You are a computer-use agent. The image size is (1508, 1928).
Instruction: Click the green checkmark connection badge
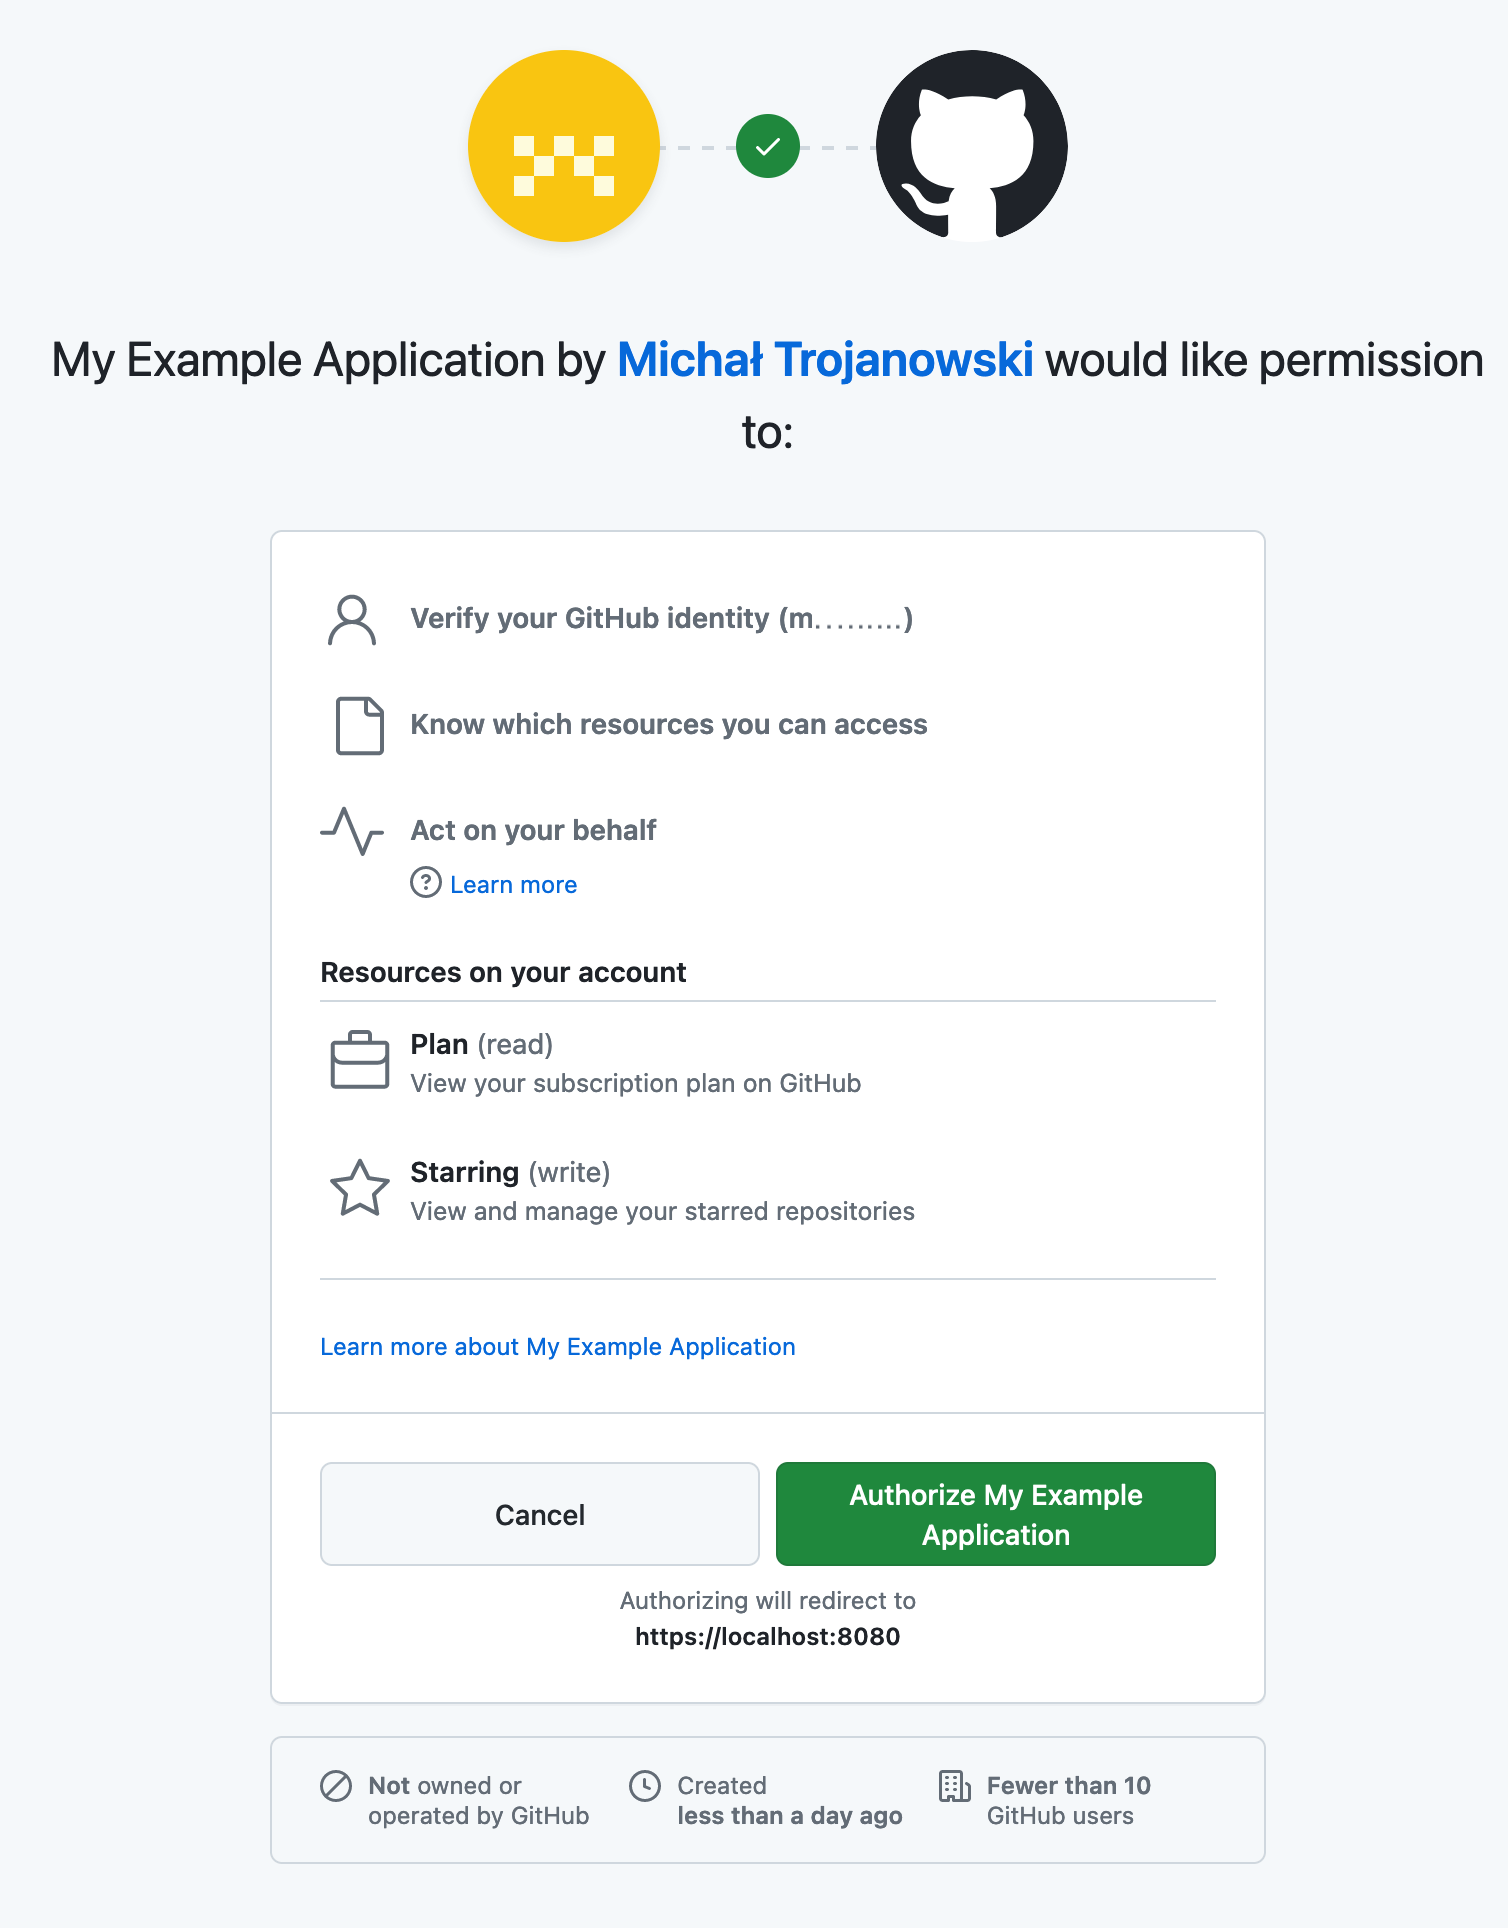[768, 146]
